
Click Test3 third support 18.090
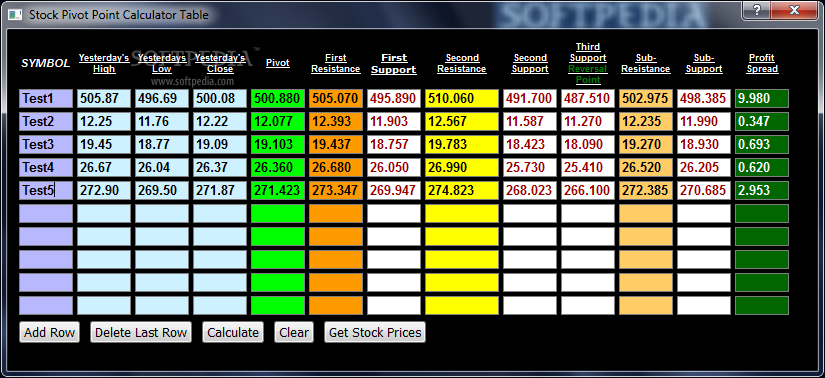point(588,144)
